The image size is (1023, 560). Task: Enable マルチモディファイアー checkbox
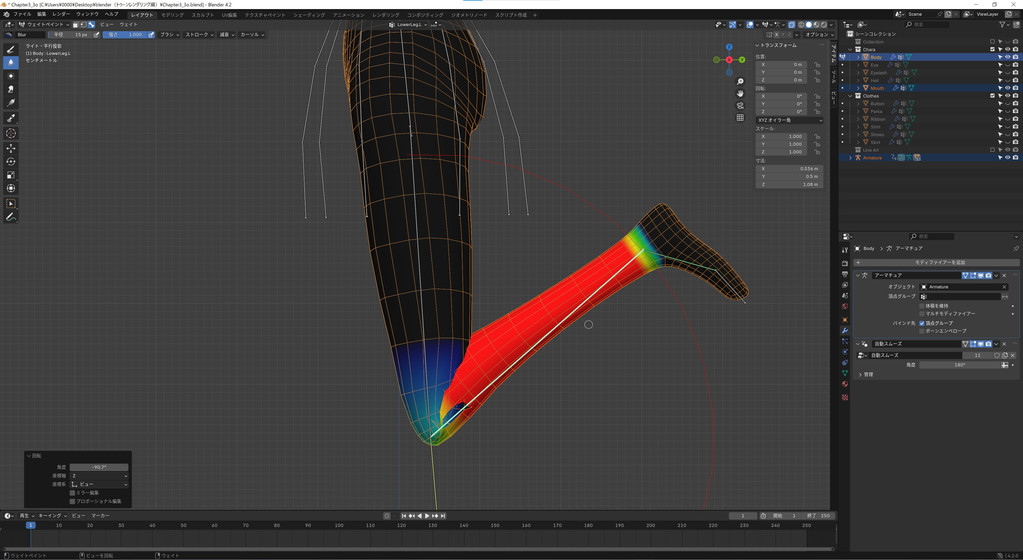pyautogui.click(x=922, y=313)
